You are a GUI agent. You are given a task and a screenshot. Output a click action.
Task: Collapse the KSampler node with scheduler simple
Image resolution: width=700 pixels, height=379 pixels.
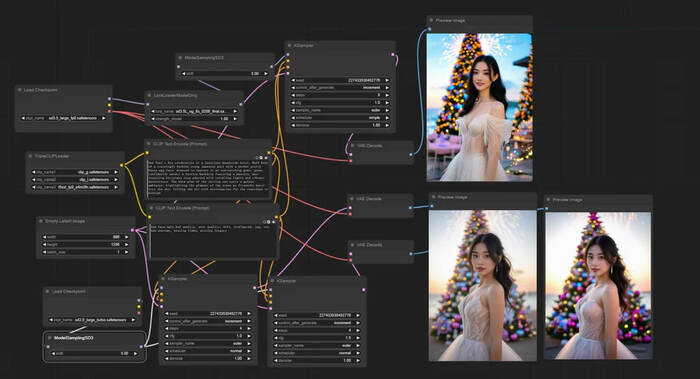pyautogui.click(x=290, y=46)
